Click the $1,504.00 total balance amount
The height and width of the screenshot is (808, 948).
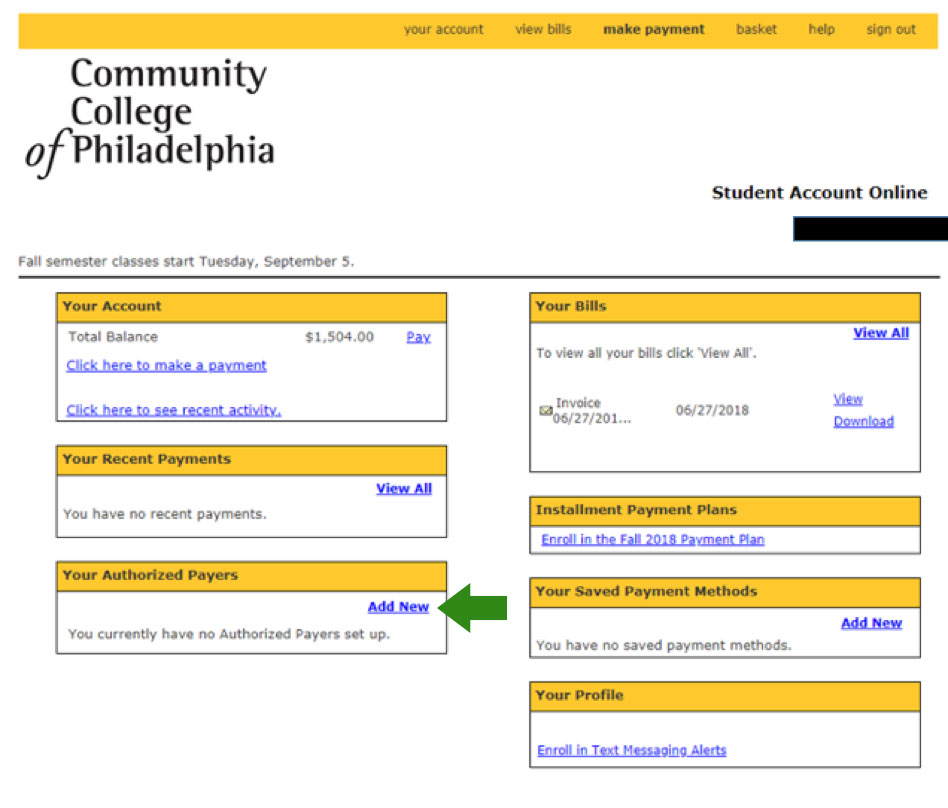click(x=339, y=337)
